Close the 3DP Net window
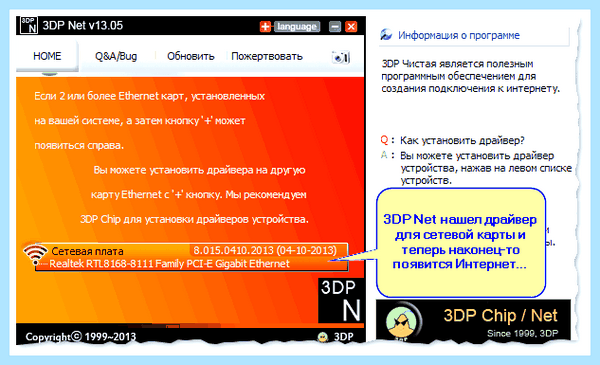The height and width of the screenshot is (365, 600). pyautogui.click(x=351, y=26)
